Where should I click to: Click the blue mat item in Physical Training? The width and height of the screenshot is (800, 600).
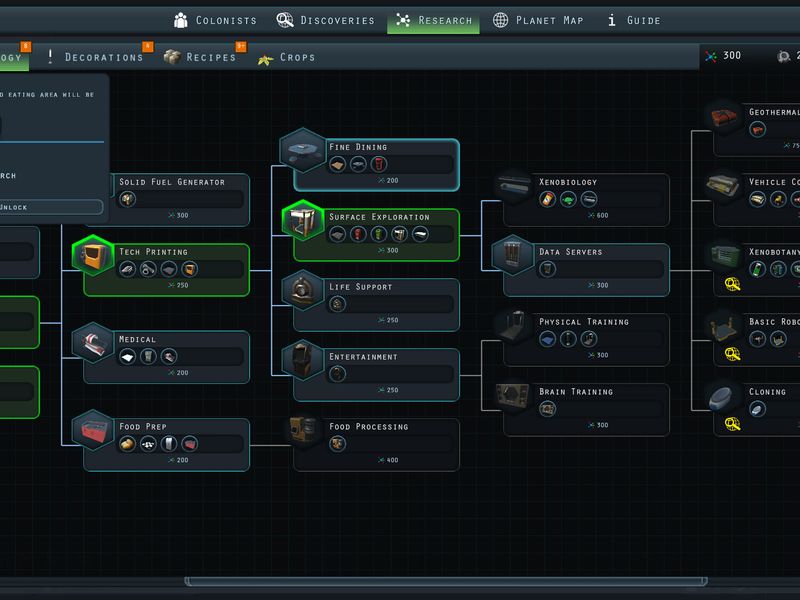click(547, 339)
